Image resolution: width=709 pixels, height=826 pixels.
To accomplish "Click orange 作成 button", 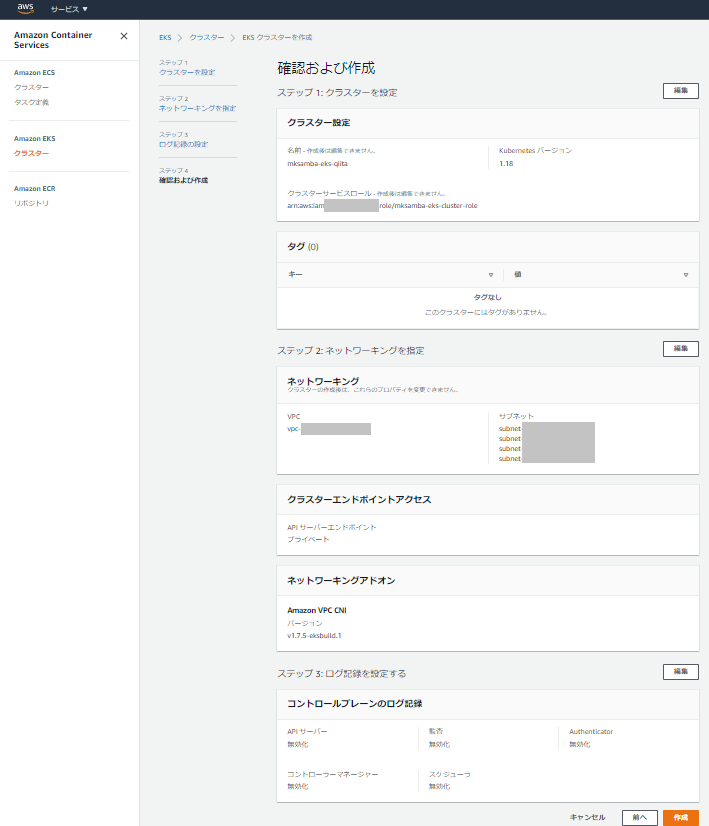I will coord(681,818).
